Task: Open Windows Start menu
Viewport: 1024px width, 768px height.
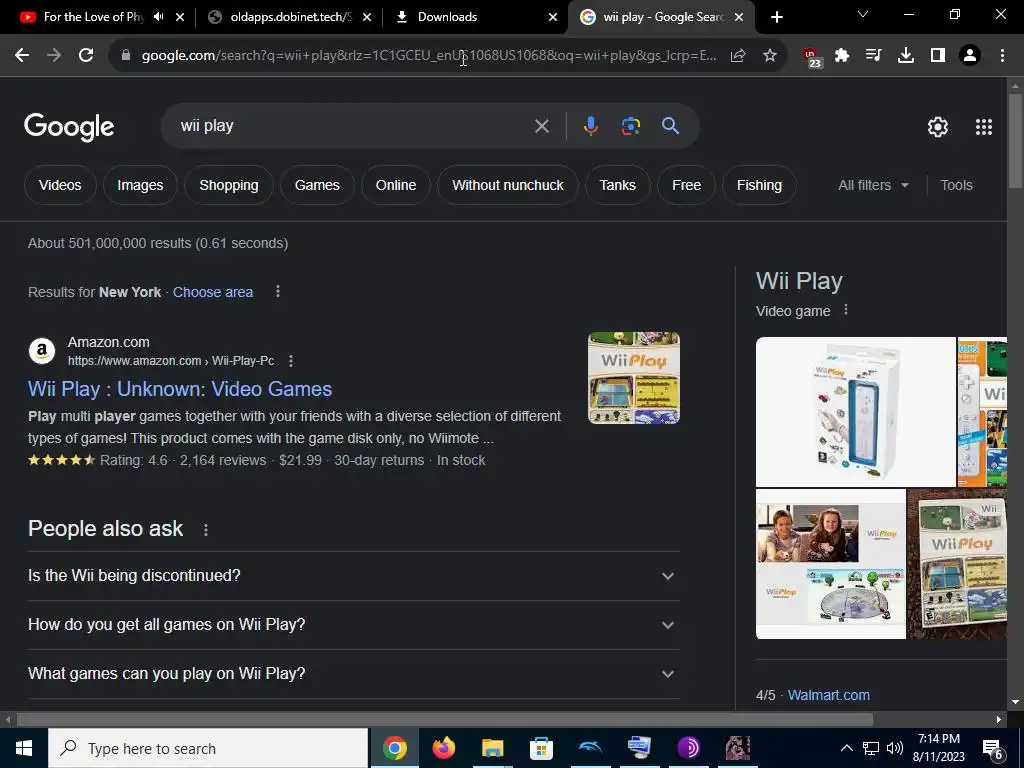Action: coord(24,748)
